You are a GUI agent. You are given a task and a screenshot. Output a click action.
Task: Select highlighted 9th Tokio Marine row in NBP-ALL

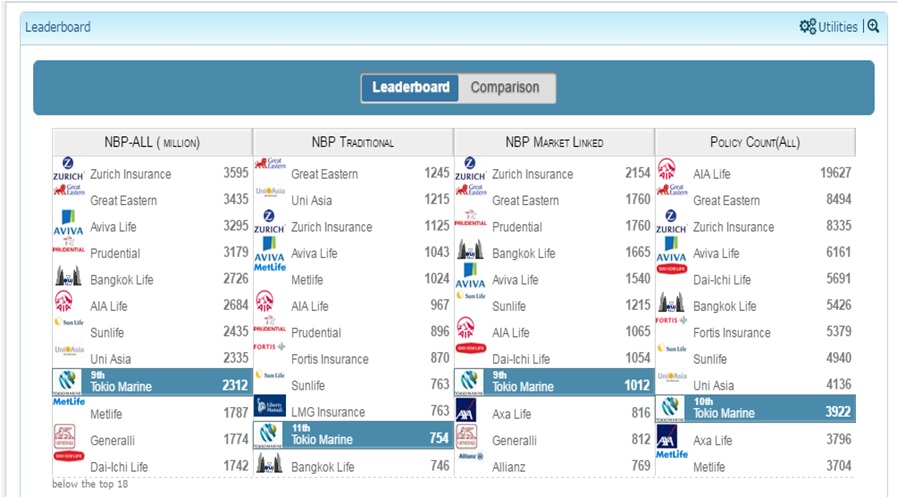[152, 382]
